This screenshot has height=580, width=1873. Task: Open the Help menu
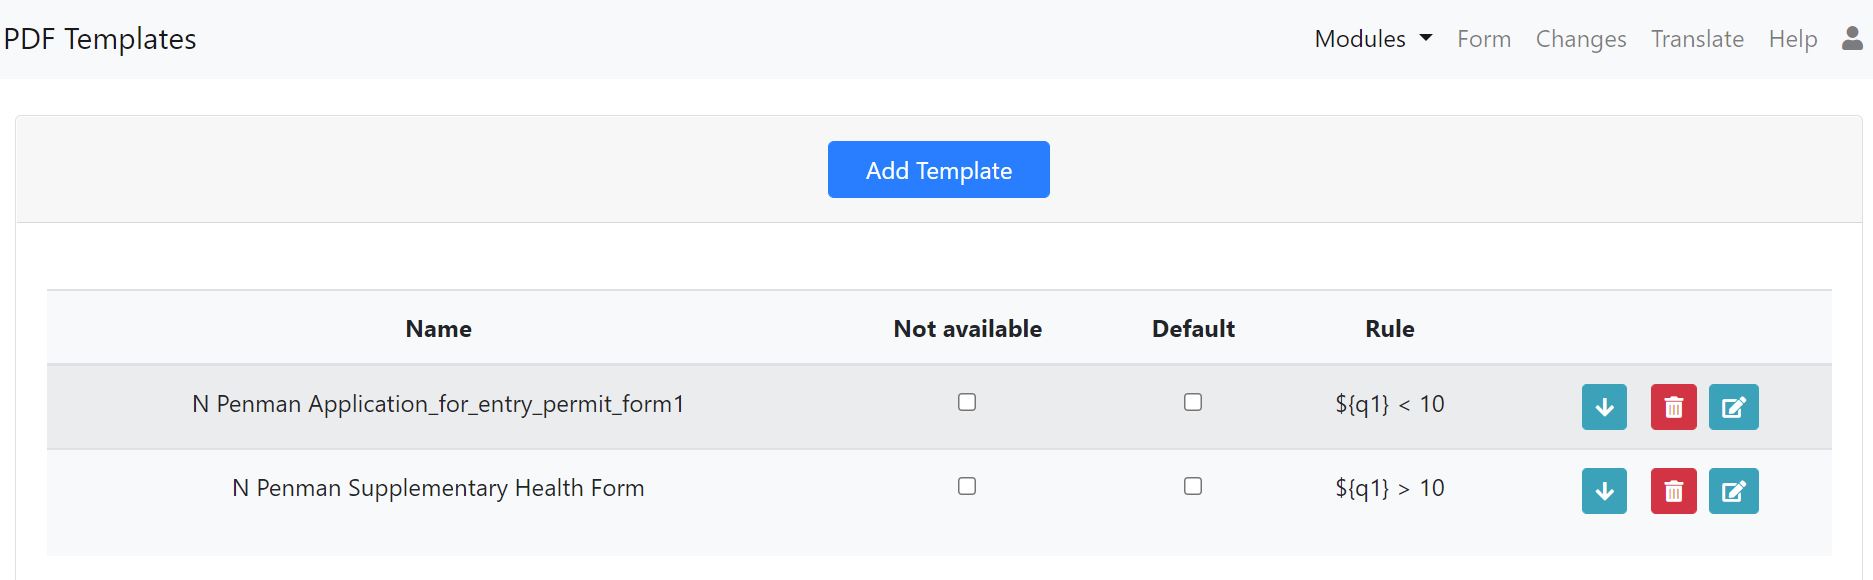pos(1792,38)
